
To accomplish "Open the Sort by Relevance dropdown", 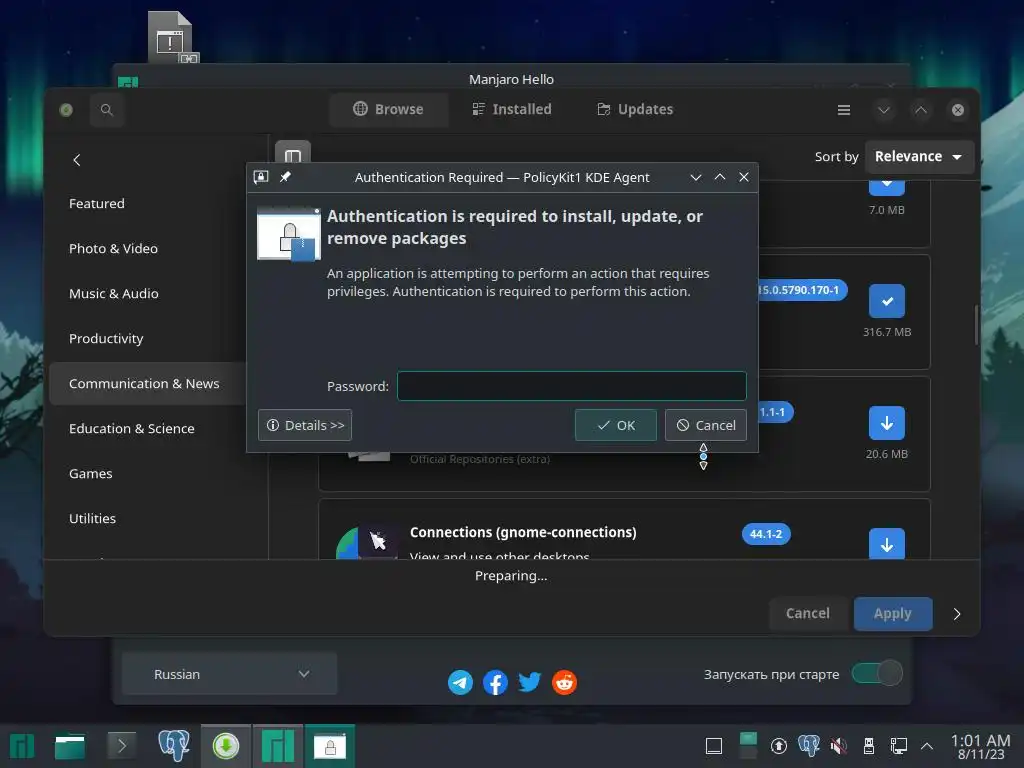I will coord(919,157).
